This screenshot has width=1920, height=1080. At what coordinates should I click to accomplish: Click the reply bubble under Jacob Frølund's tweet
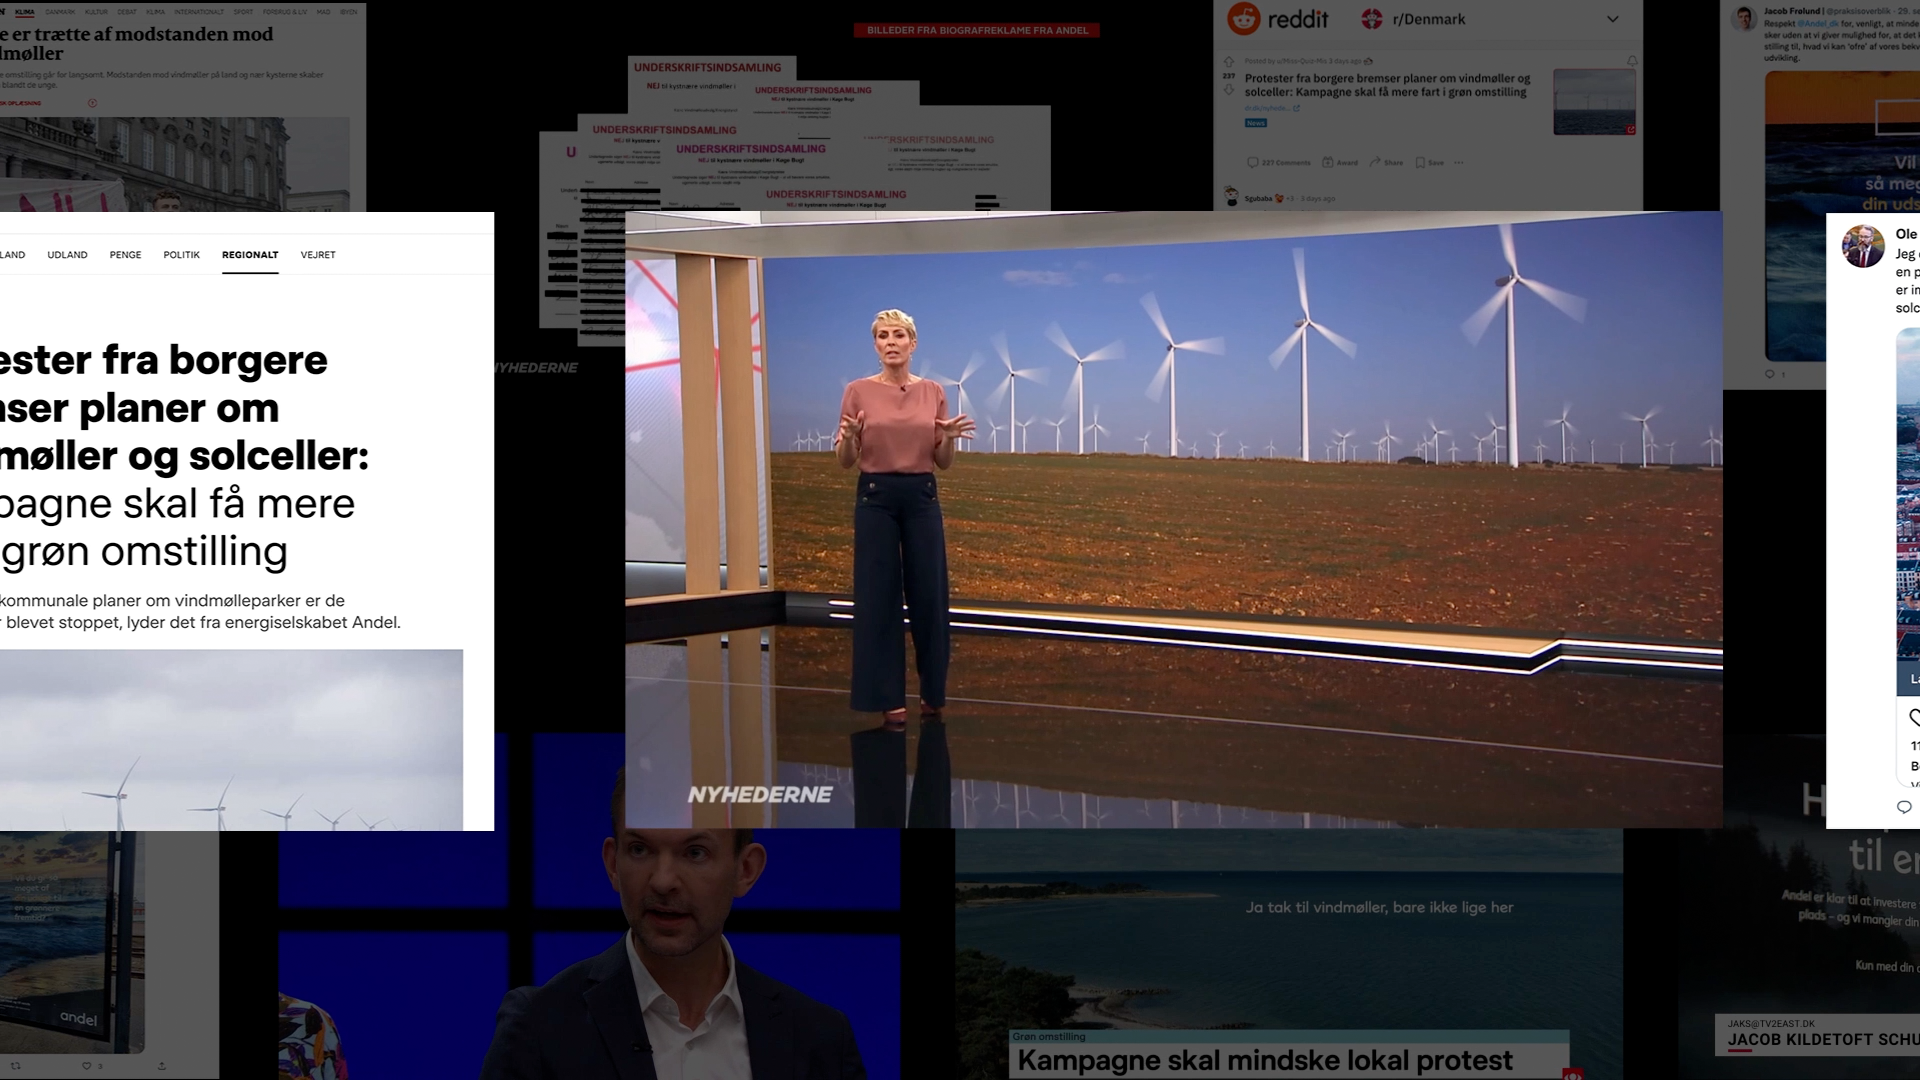coord(1769,374)
